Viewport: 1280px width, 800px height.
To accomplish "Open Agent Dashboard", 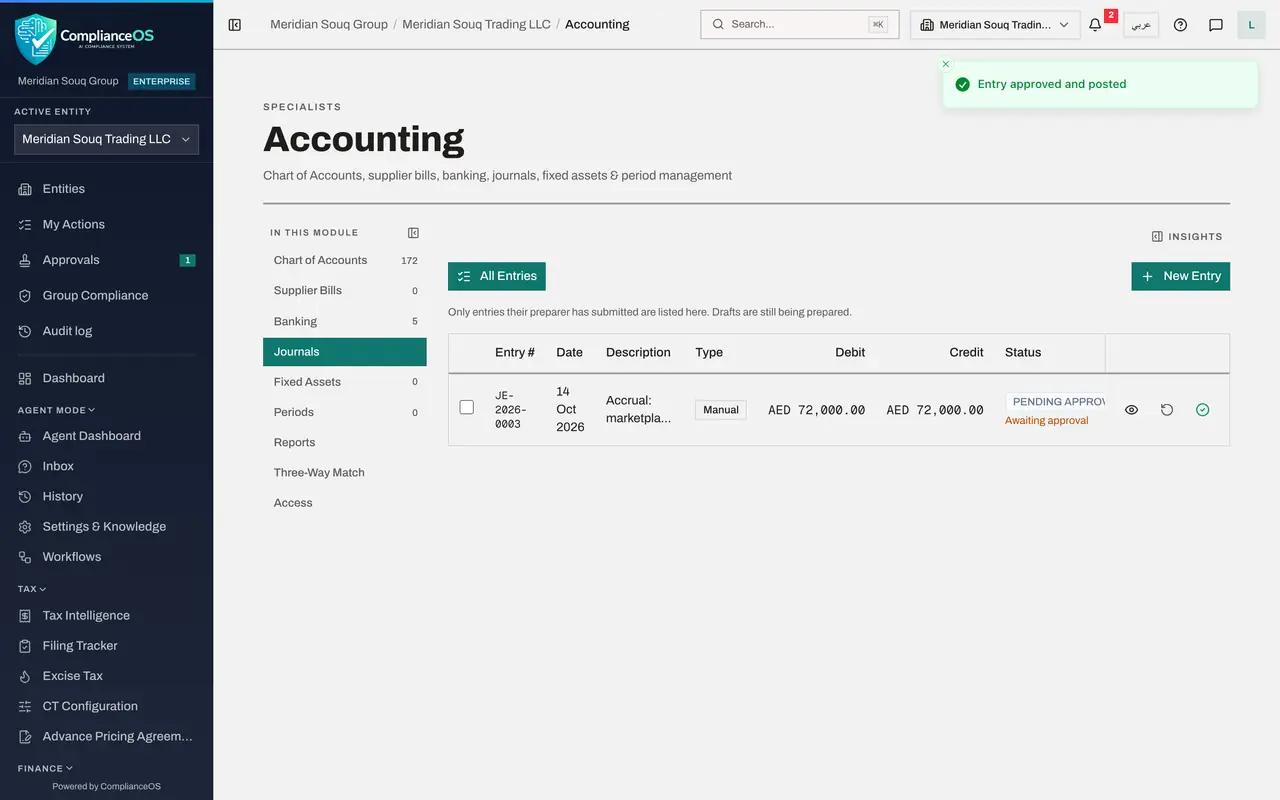I will point(106,436).
